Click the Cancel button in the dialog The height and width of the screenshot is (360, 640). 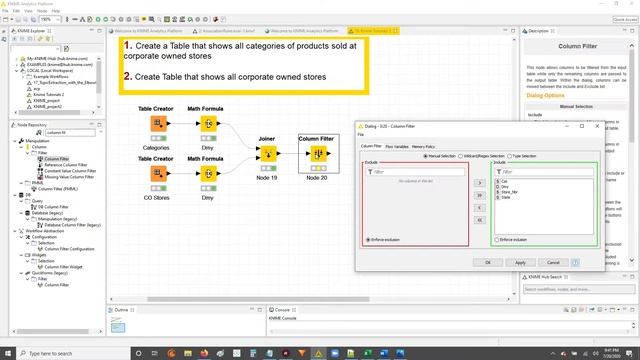tap(553, 262)
